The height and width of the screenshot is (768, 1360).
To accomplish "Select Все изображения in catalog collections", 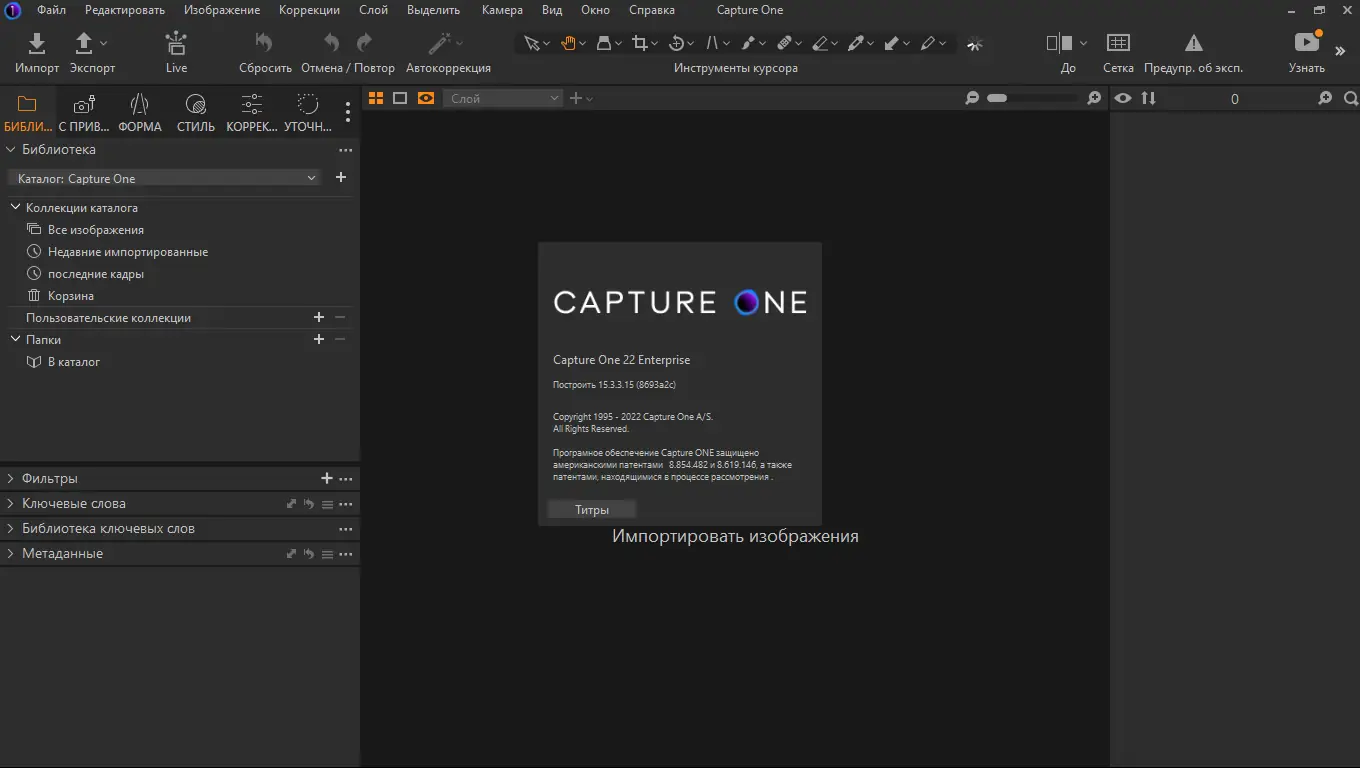I will (x=96, y=230).
